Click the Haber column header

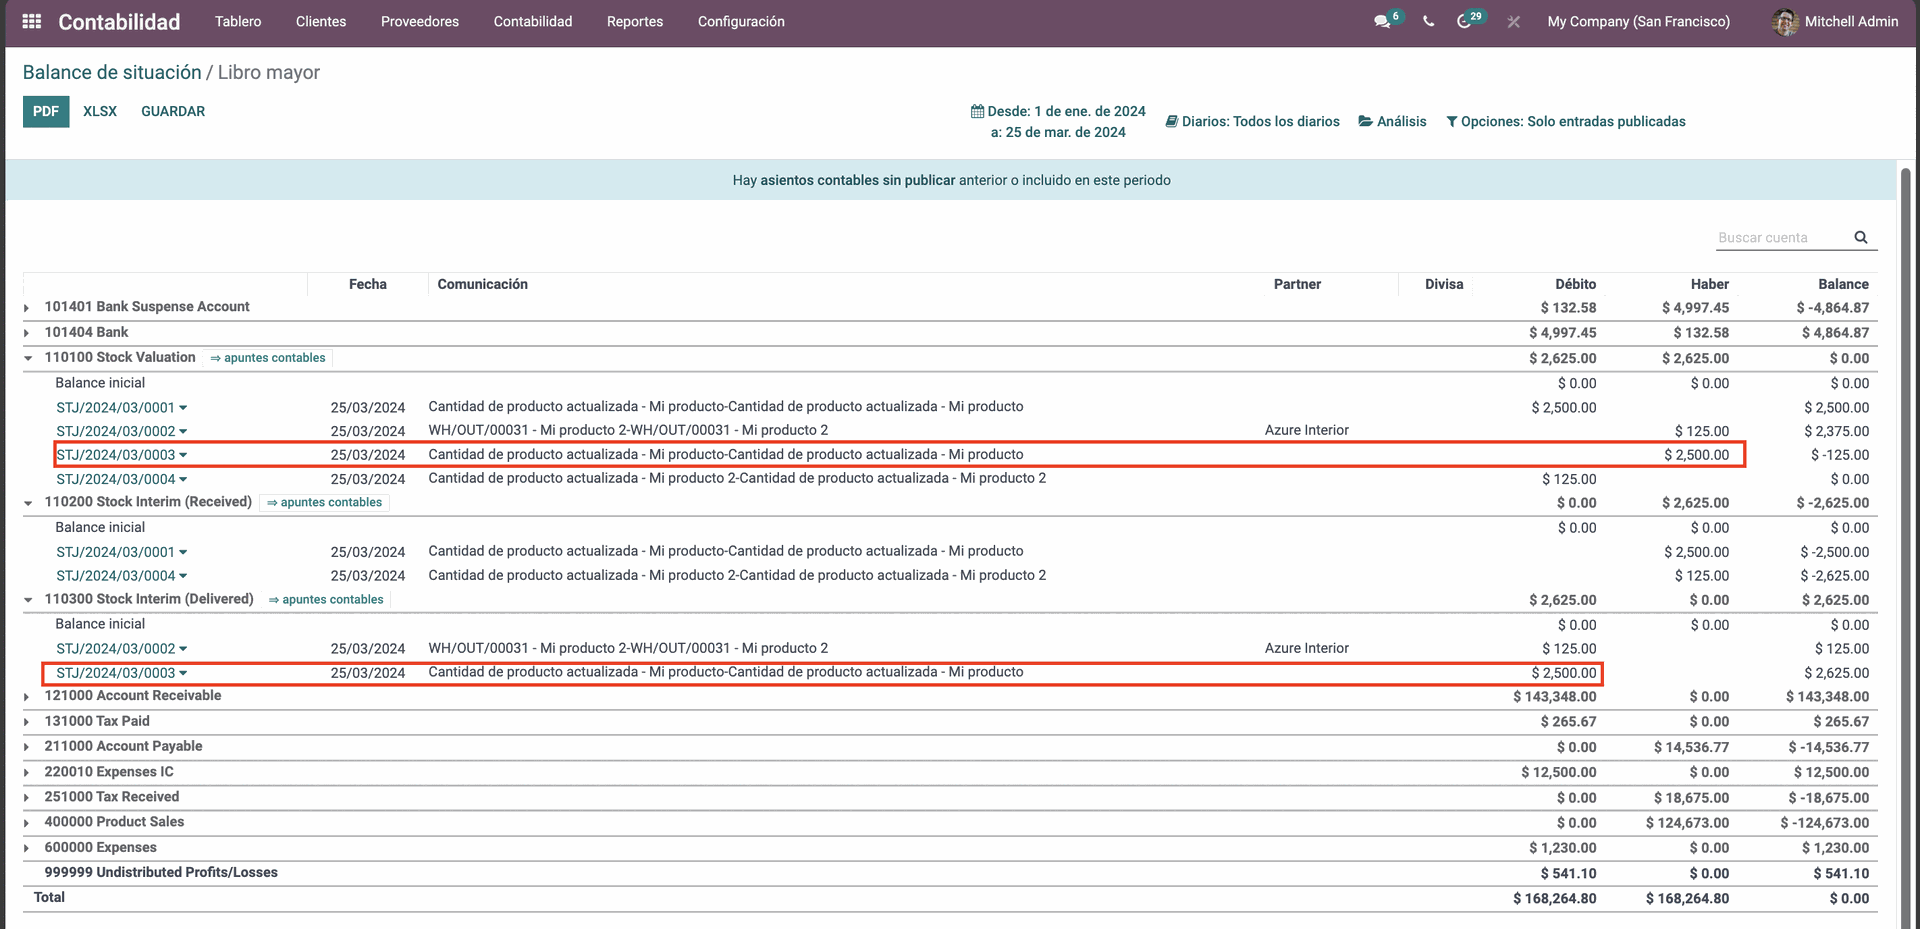1709,284
